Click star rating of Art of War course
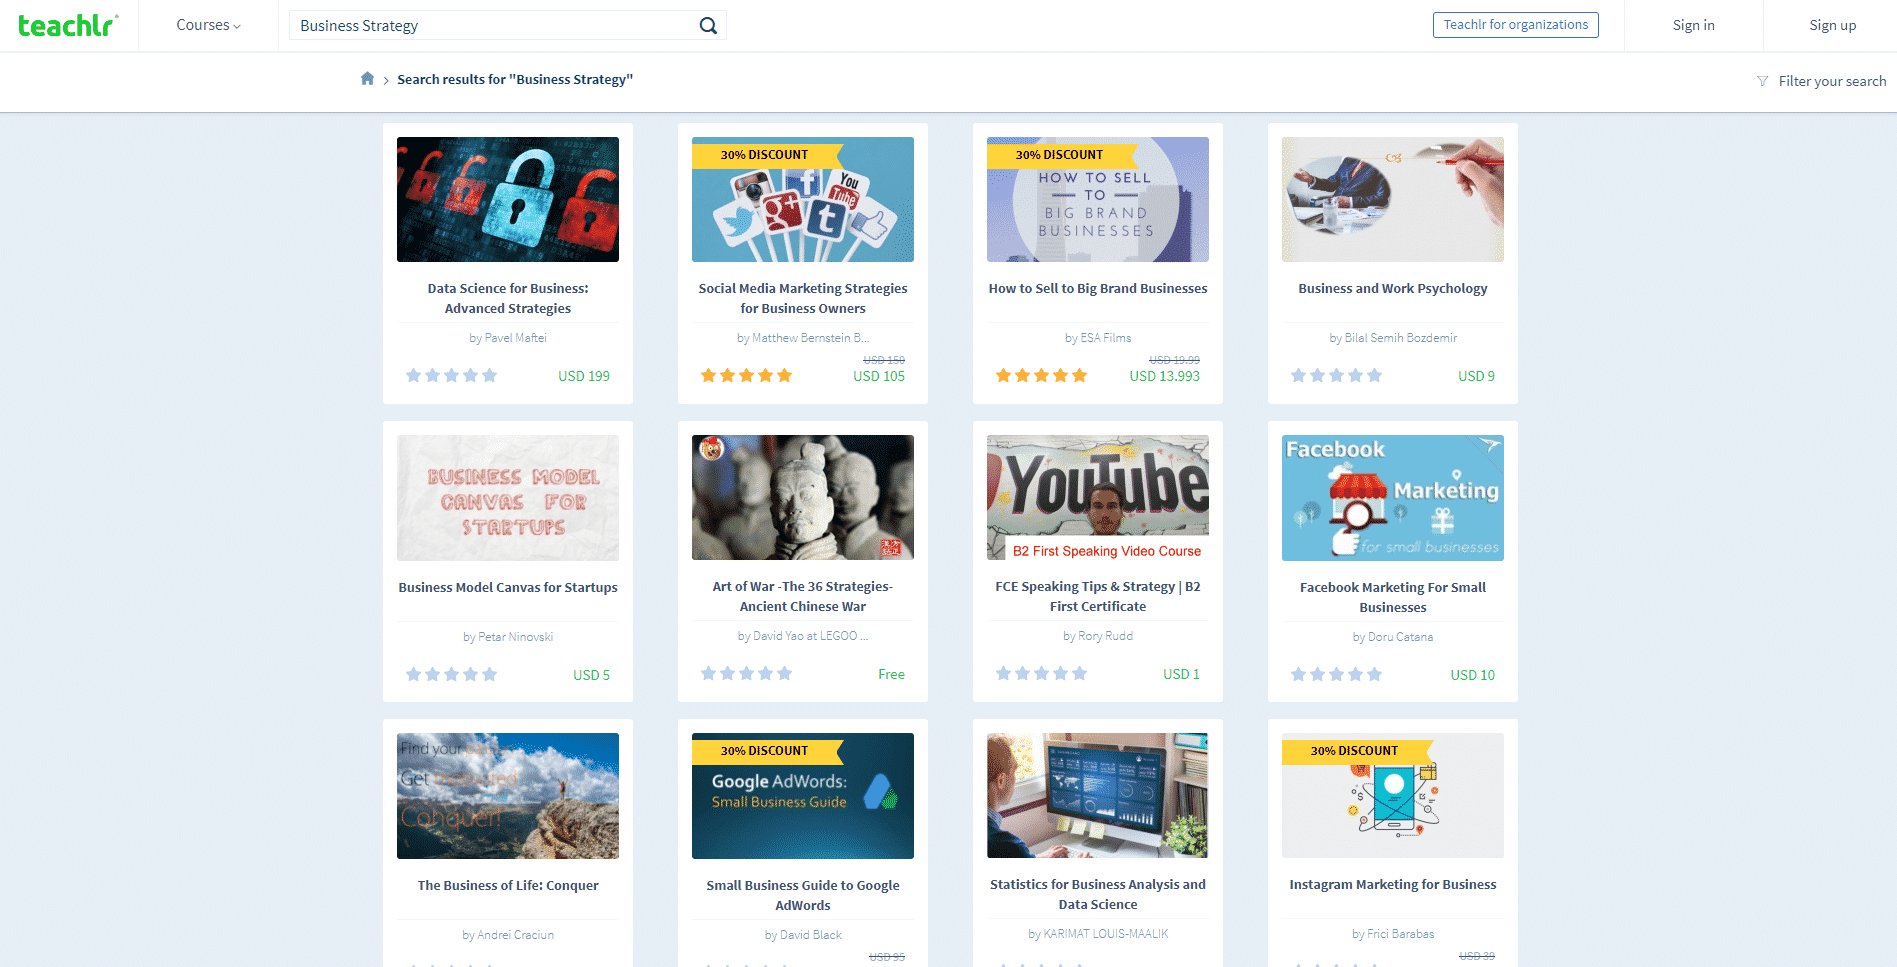This screenshot has height=967, width=1897. (x=746, y=674)
